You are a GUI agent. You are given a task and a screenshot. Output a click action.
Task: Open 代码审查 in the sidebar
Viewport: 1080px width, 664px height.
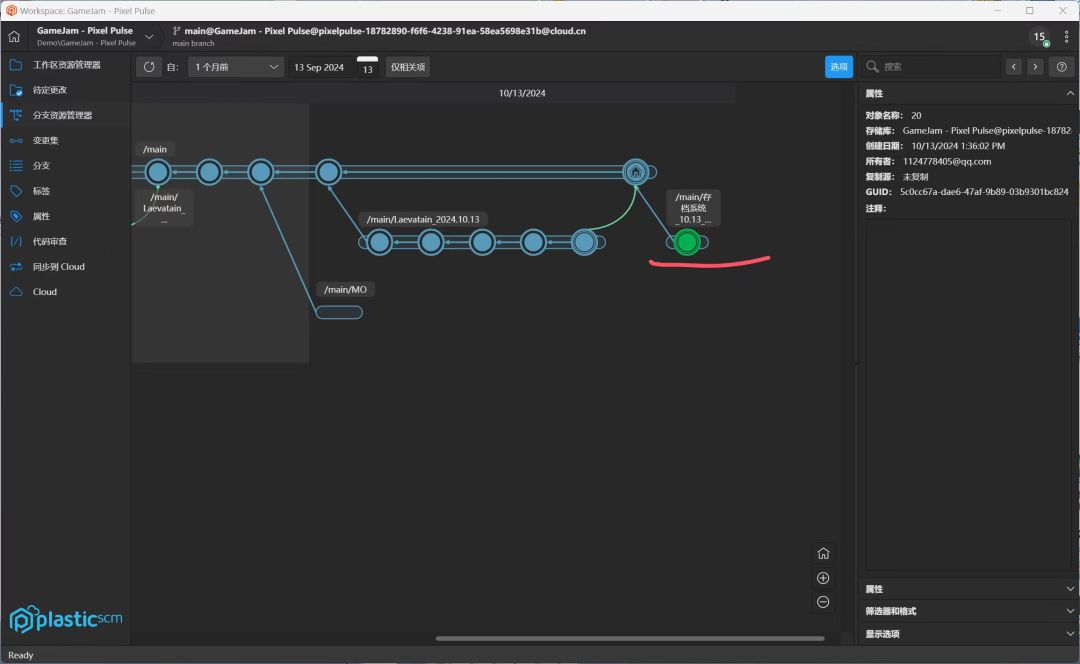pos(50,241)
